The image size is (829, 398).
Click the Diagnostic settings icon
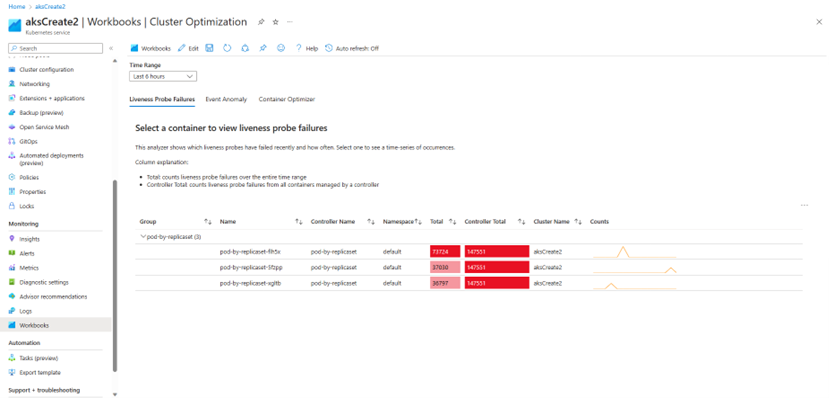pos(12,282)
